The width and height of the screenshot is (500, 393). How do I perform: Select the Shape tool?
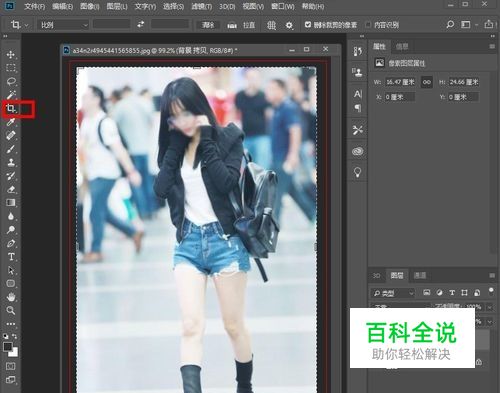11,283
